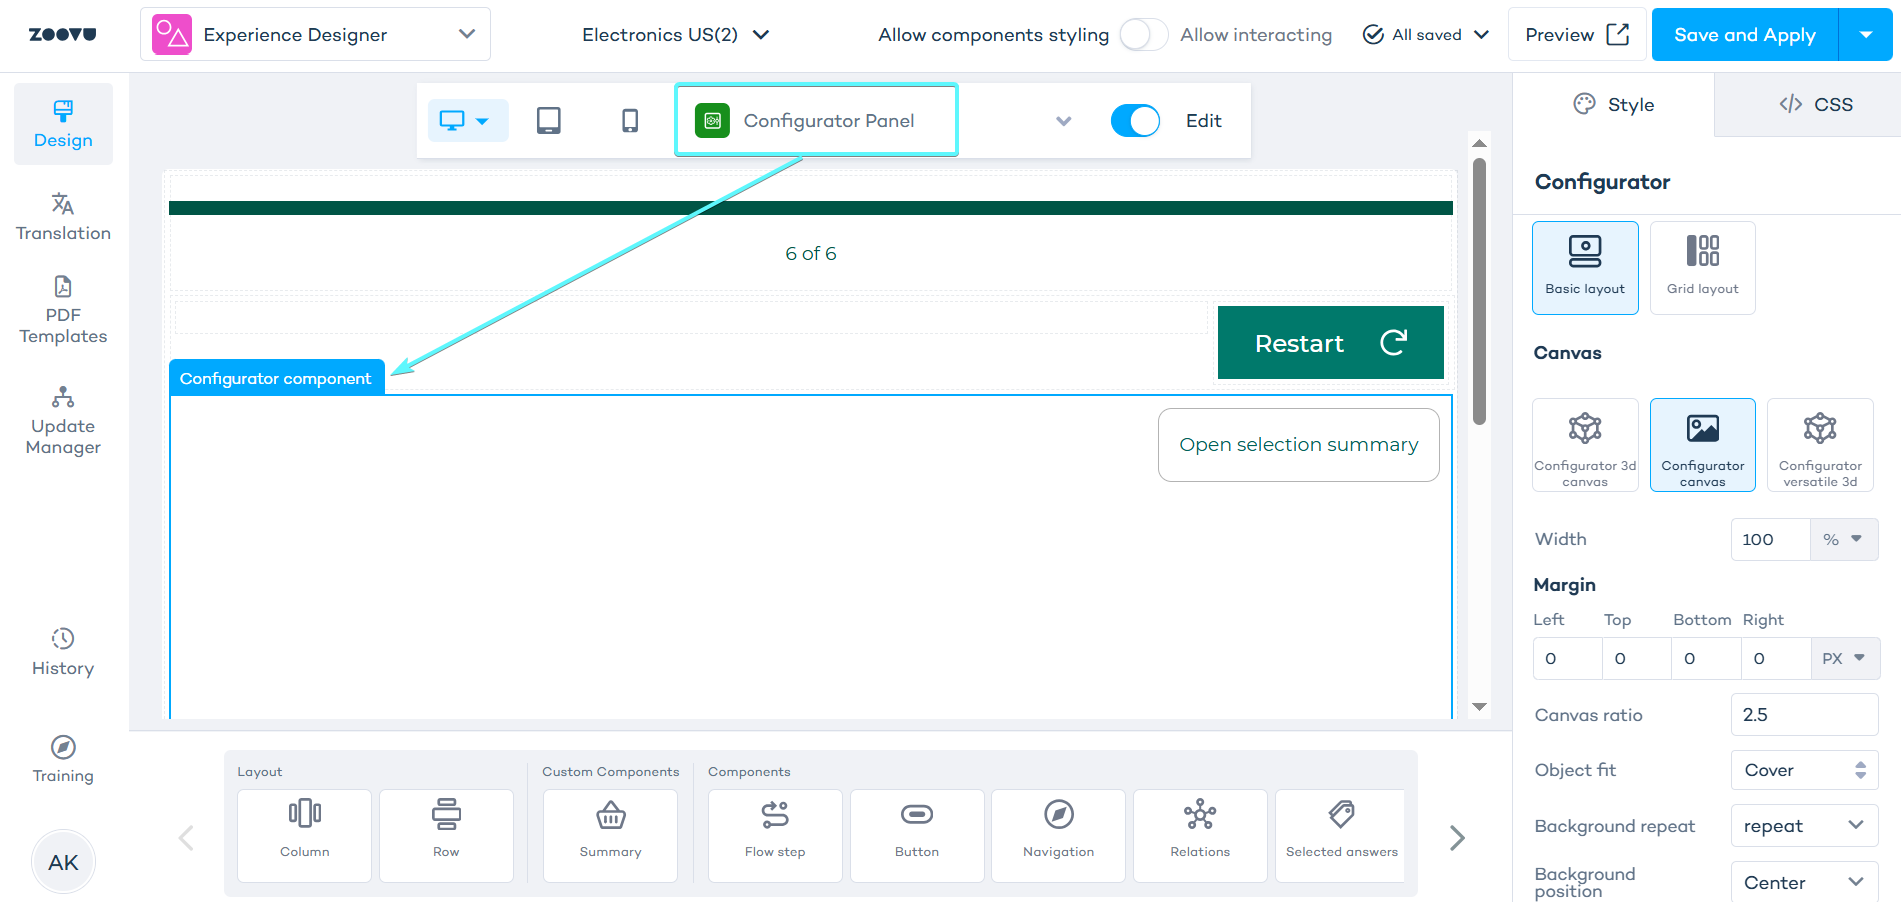Select the Grid layout option

[1702, 267]
